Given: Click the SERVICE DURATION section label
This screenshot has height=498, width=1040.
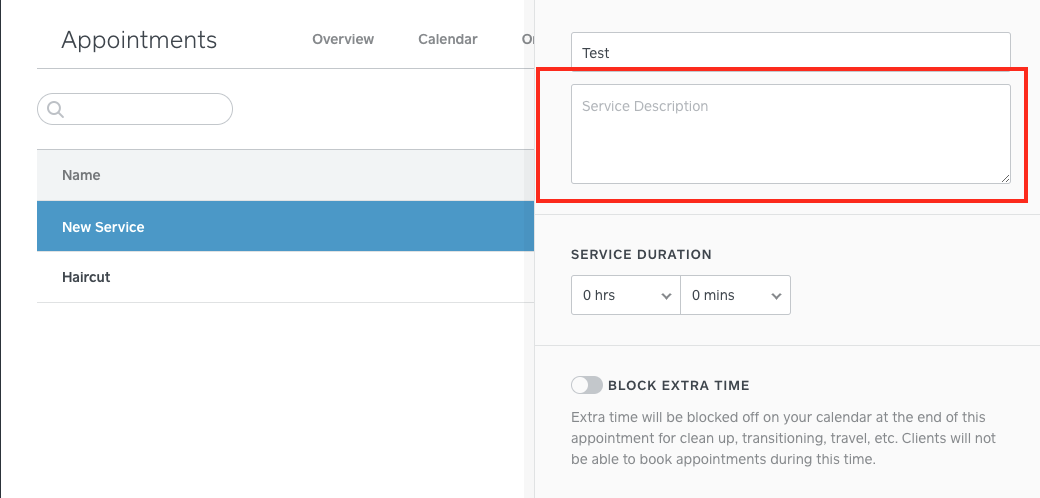Looking at the screenshot, I should coord(641,255).
